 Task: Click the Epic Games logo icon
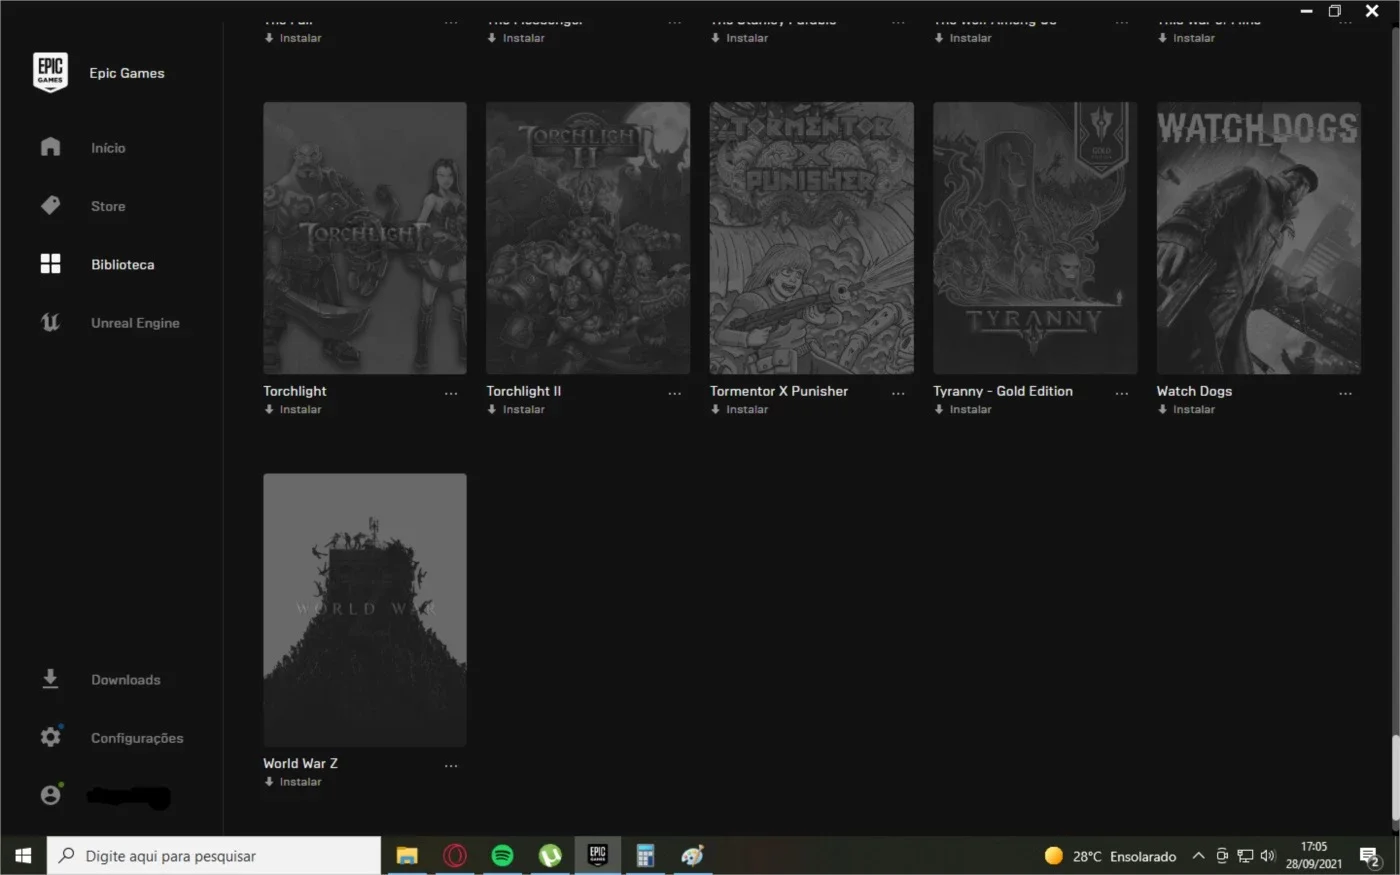tap(50, 72)
